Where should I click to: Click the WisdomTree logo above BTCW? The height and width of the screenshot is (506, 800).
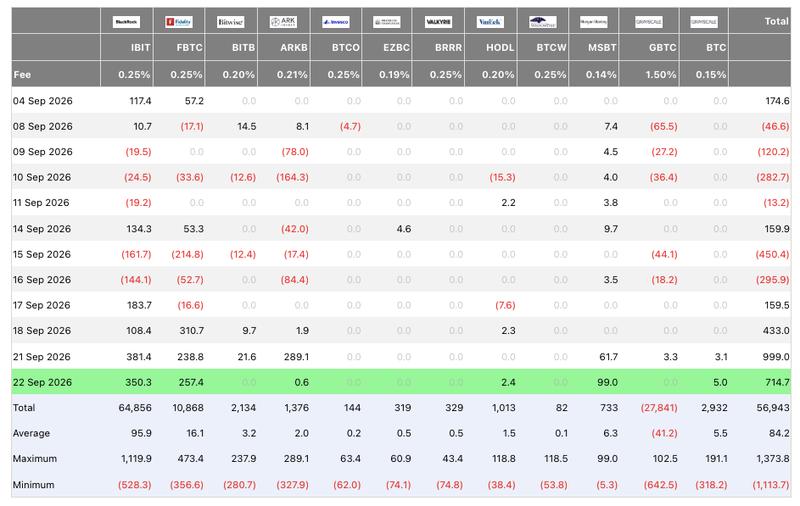[x=543, y=22]
